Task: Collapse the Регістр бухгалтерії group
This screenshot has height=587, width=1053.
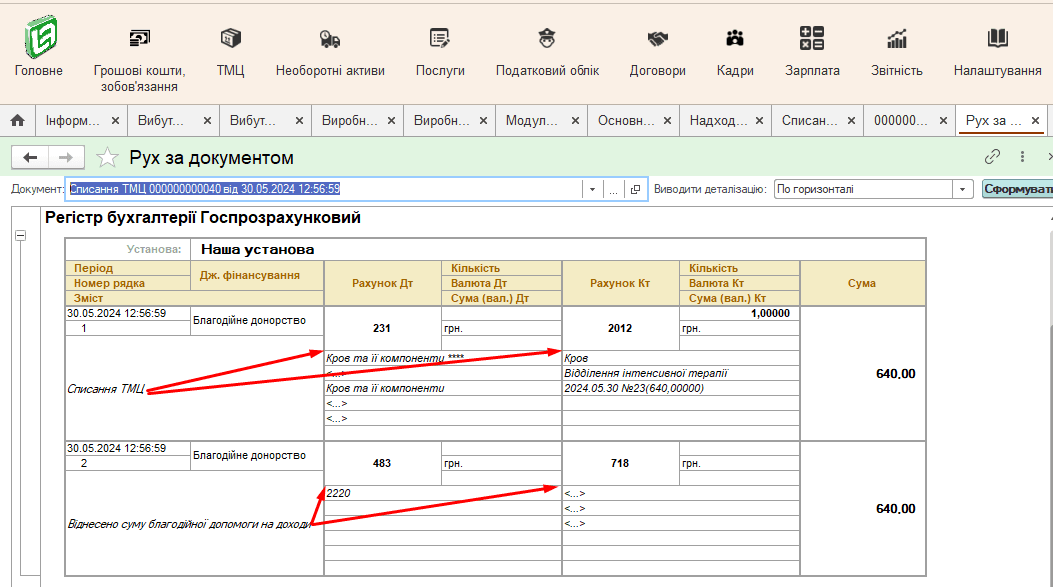Action: (20, 235)
